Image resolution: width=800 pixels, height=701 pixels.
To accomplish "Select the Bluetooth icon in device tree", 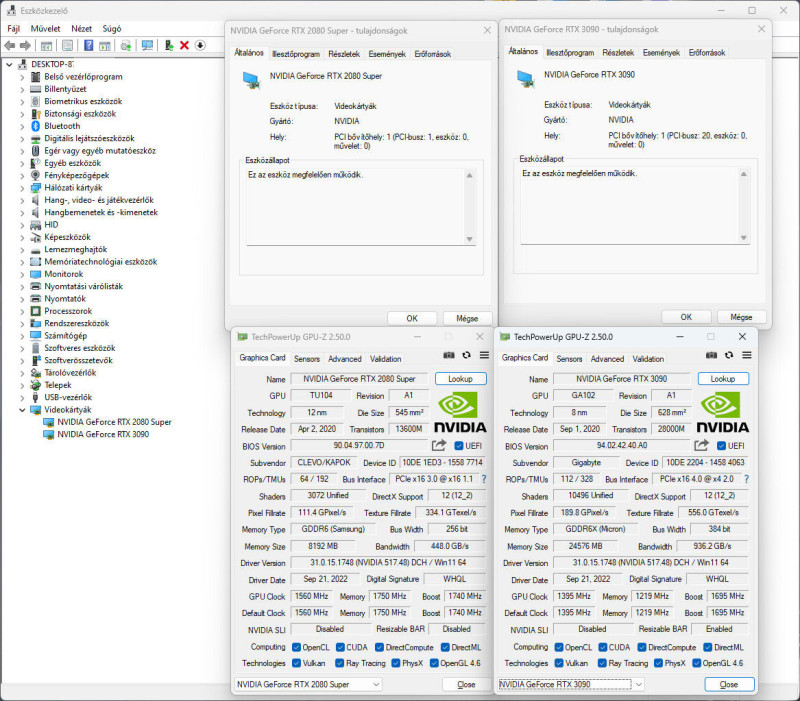I will (35, 126).
